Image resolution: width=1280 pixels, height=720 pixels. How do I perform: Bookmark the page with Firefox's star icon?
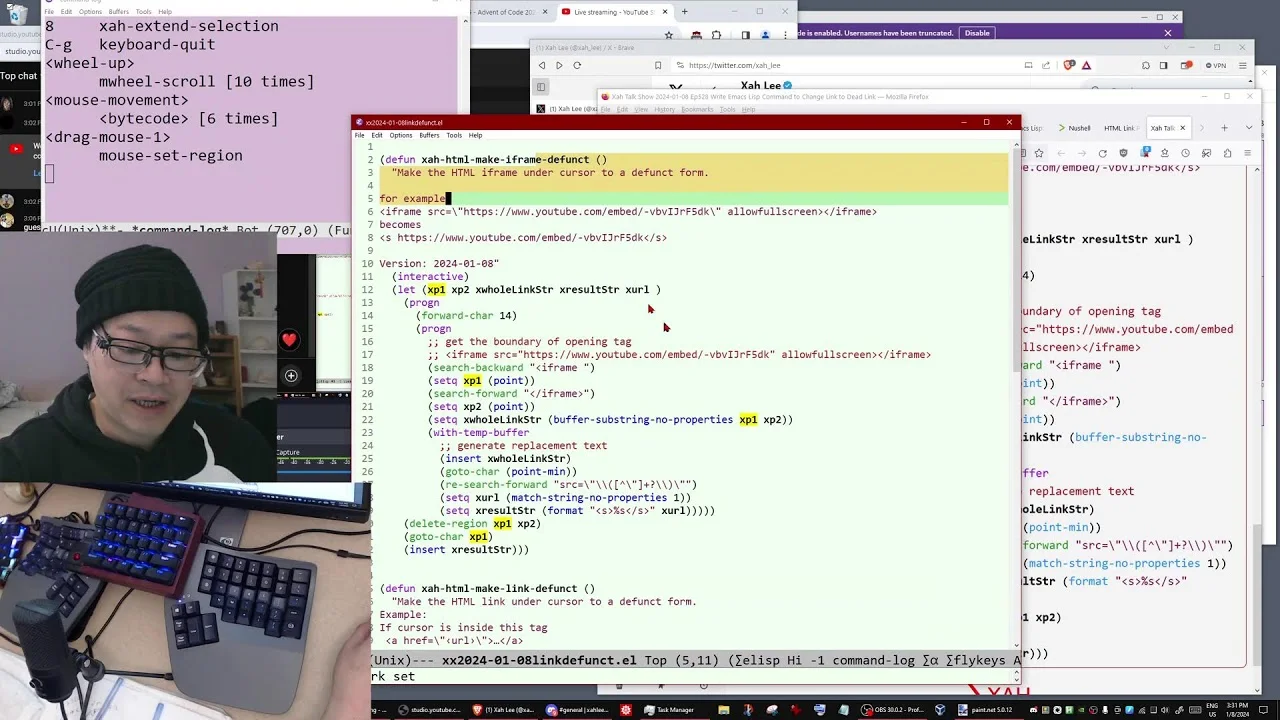point(1039,153)
